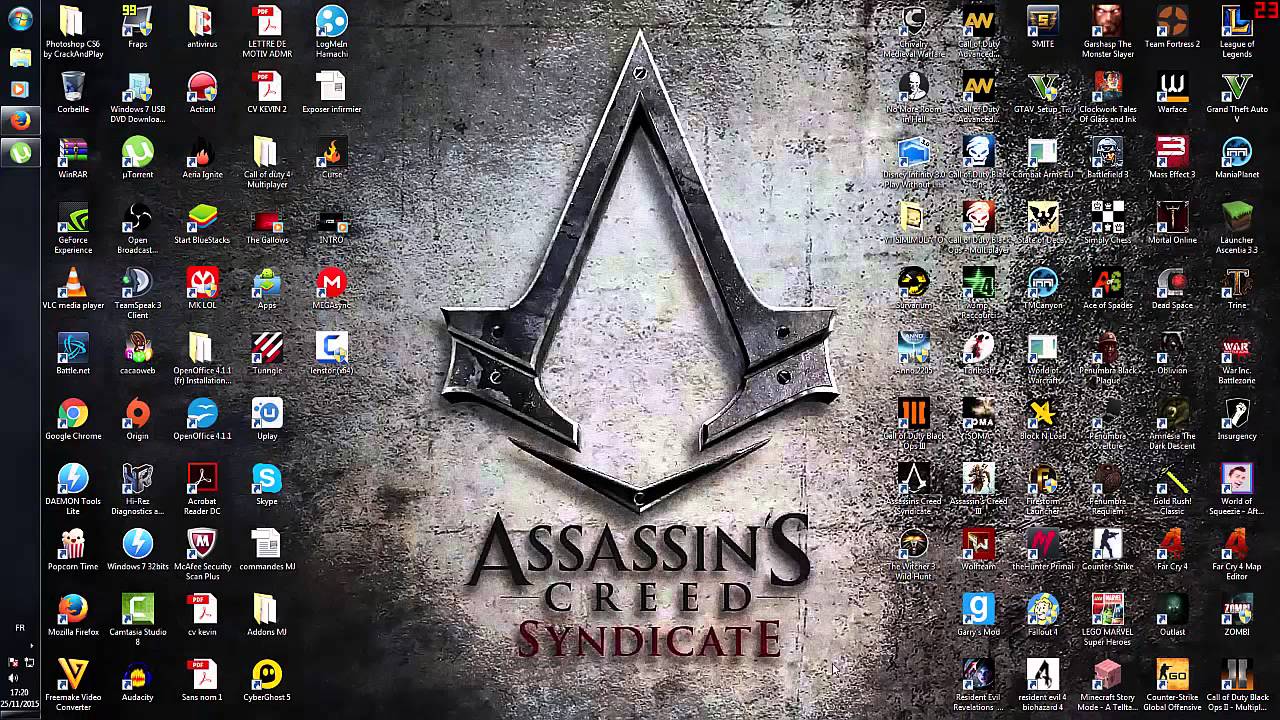Launch The Witcher 3 Wild Hunt
The width and height of the screenshot is (1280, 720).
(x=913, y=554)
